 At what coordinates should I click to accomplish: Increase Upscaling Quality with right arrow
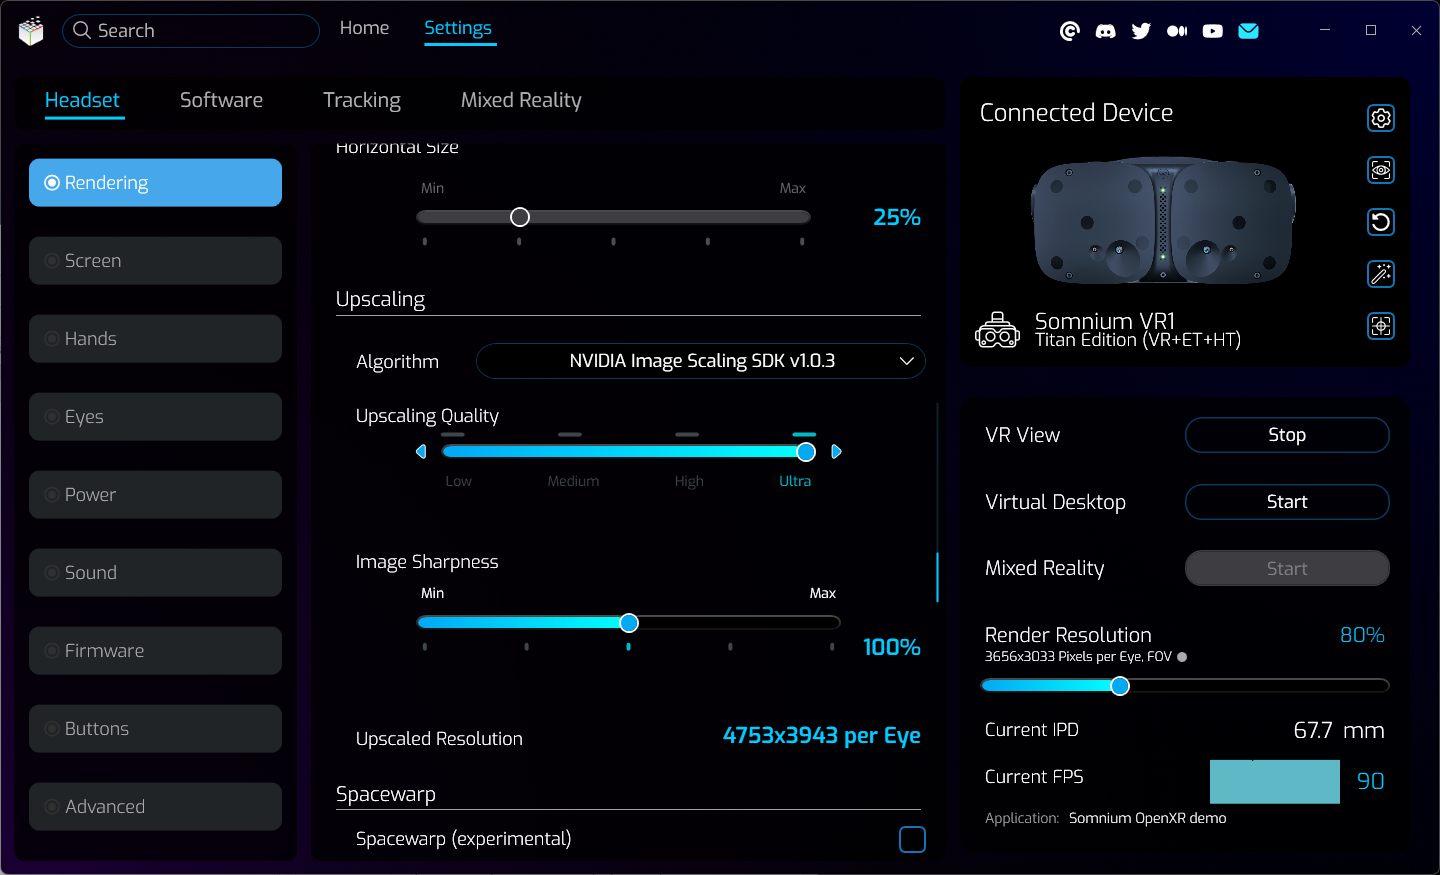[x=837, y=452]
